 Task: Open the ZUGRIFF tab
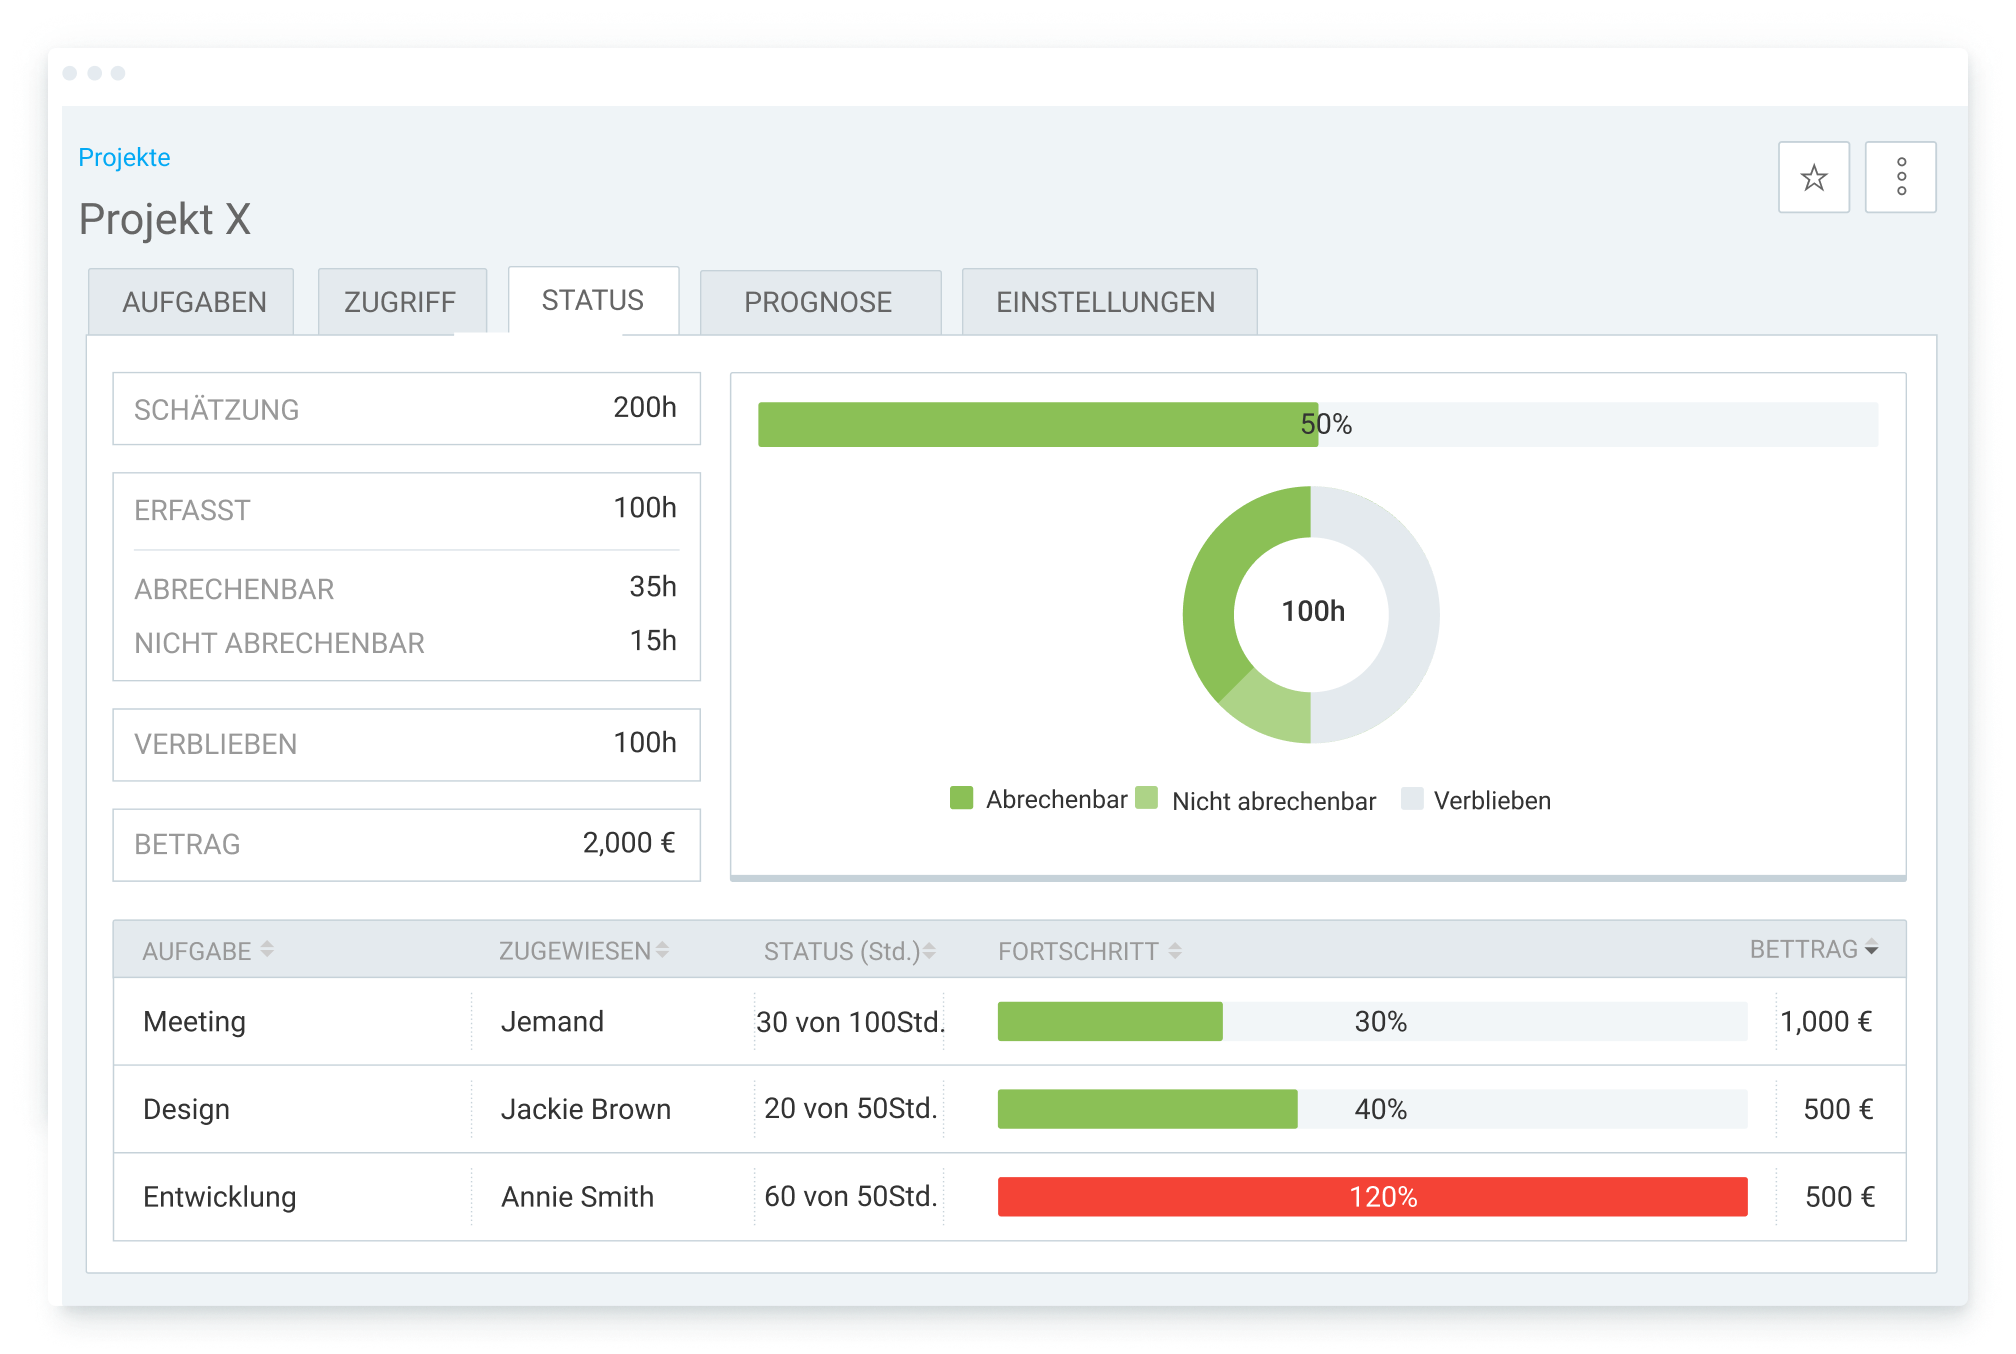400,302
